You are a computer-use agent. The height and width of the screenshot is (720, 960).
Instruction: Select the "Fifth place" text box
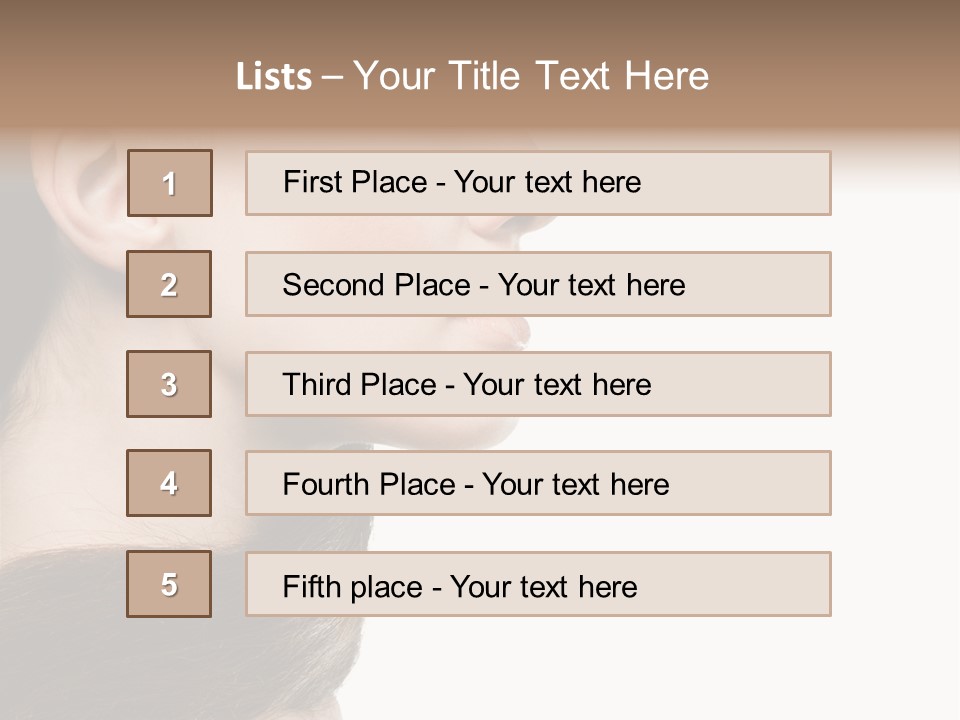click(x=538, y=584)
